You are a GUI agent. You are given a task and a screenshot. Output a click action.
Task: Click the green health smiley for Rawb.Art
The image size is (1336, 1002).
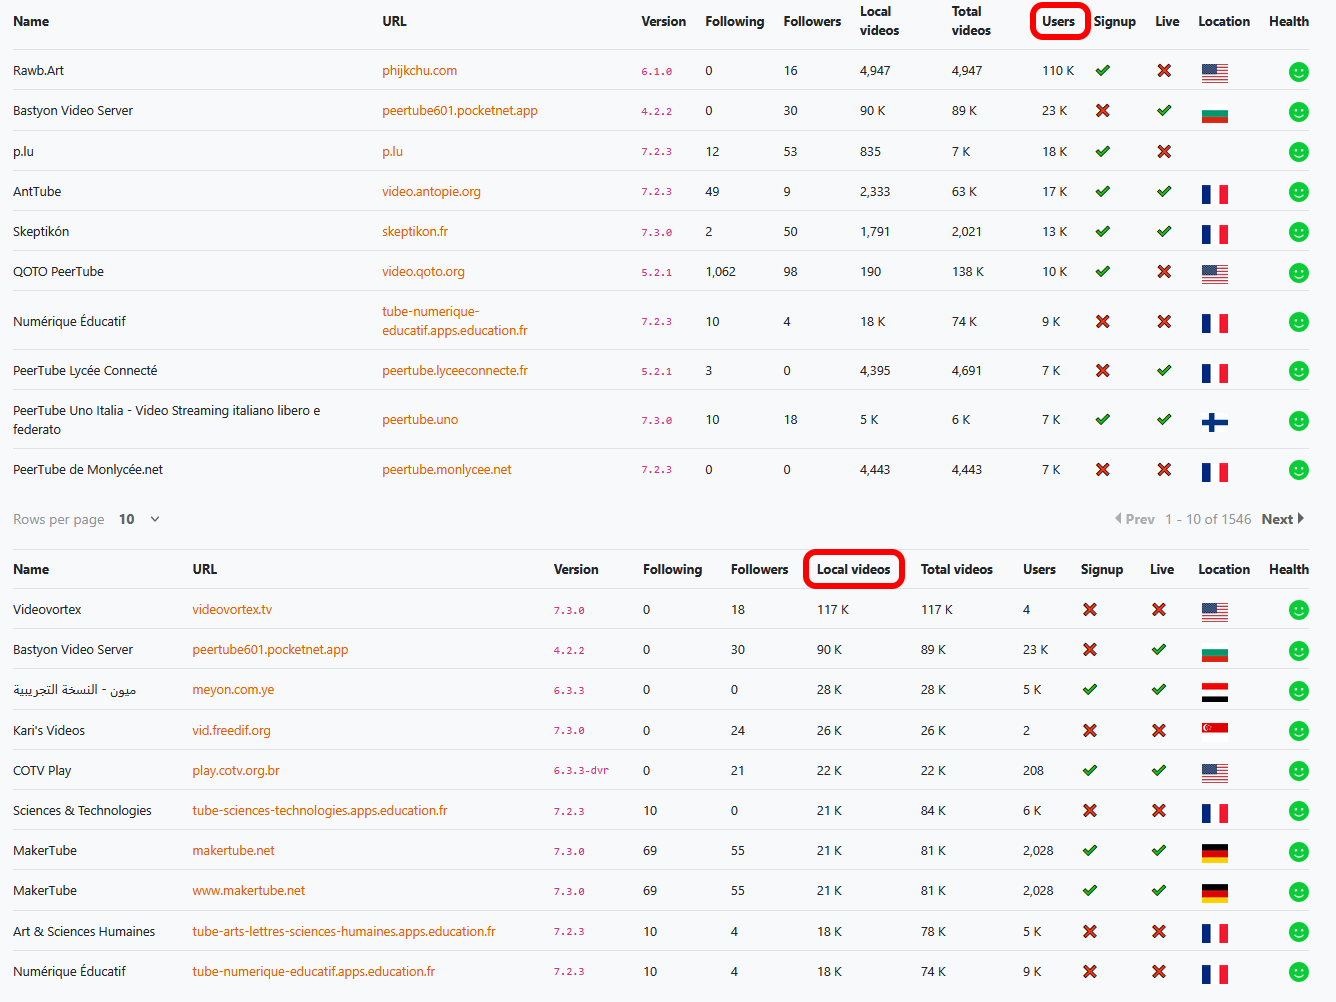(1298, 72)
